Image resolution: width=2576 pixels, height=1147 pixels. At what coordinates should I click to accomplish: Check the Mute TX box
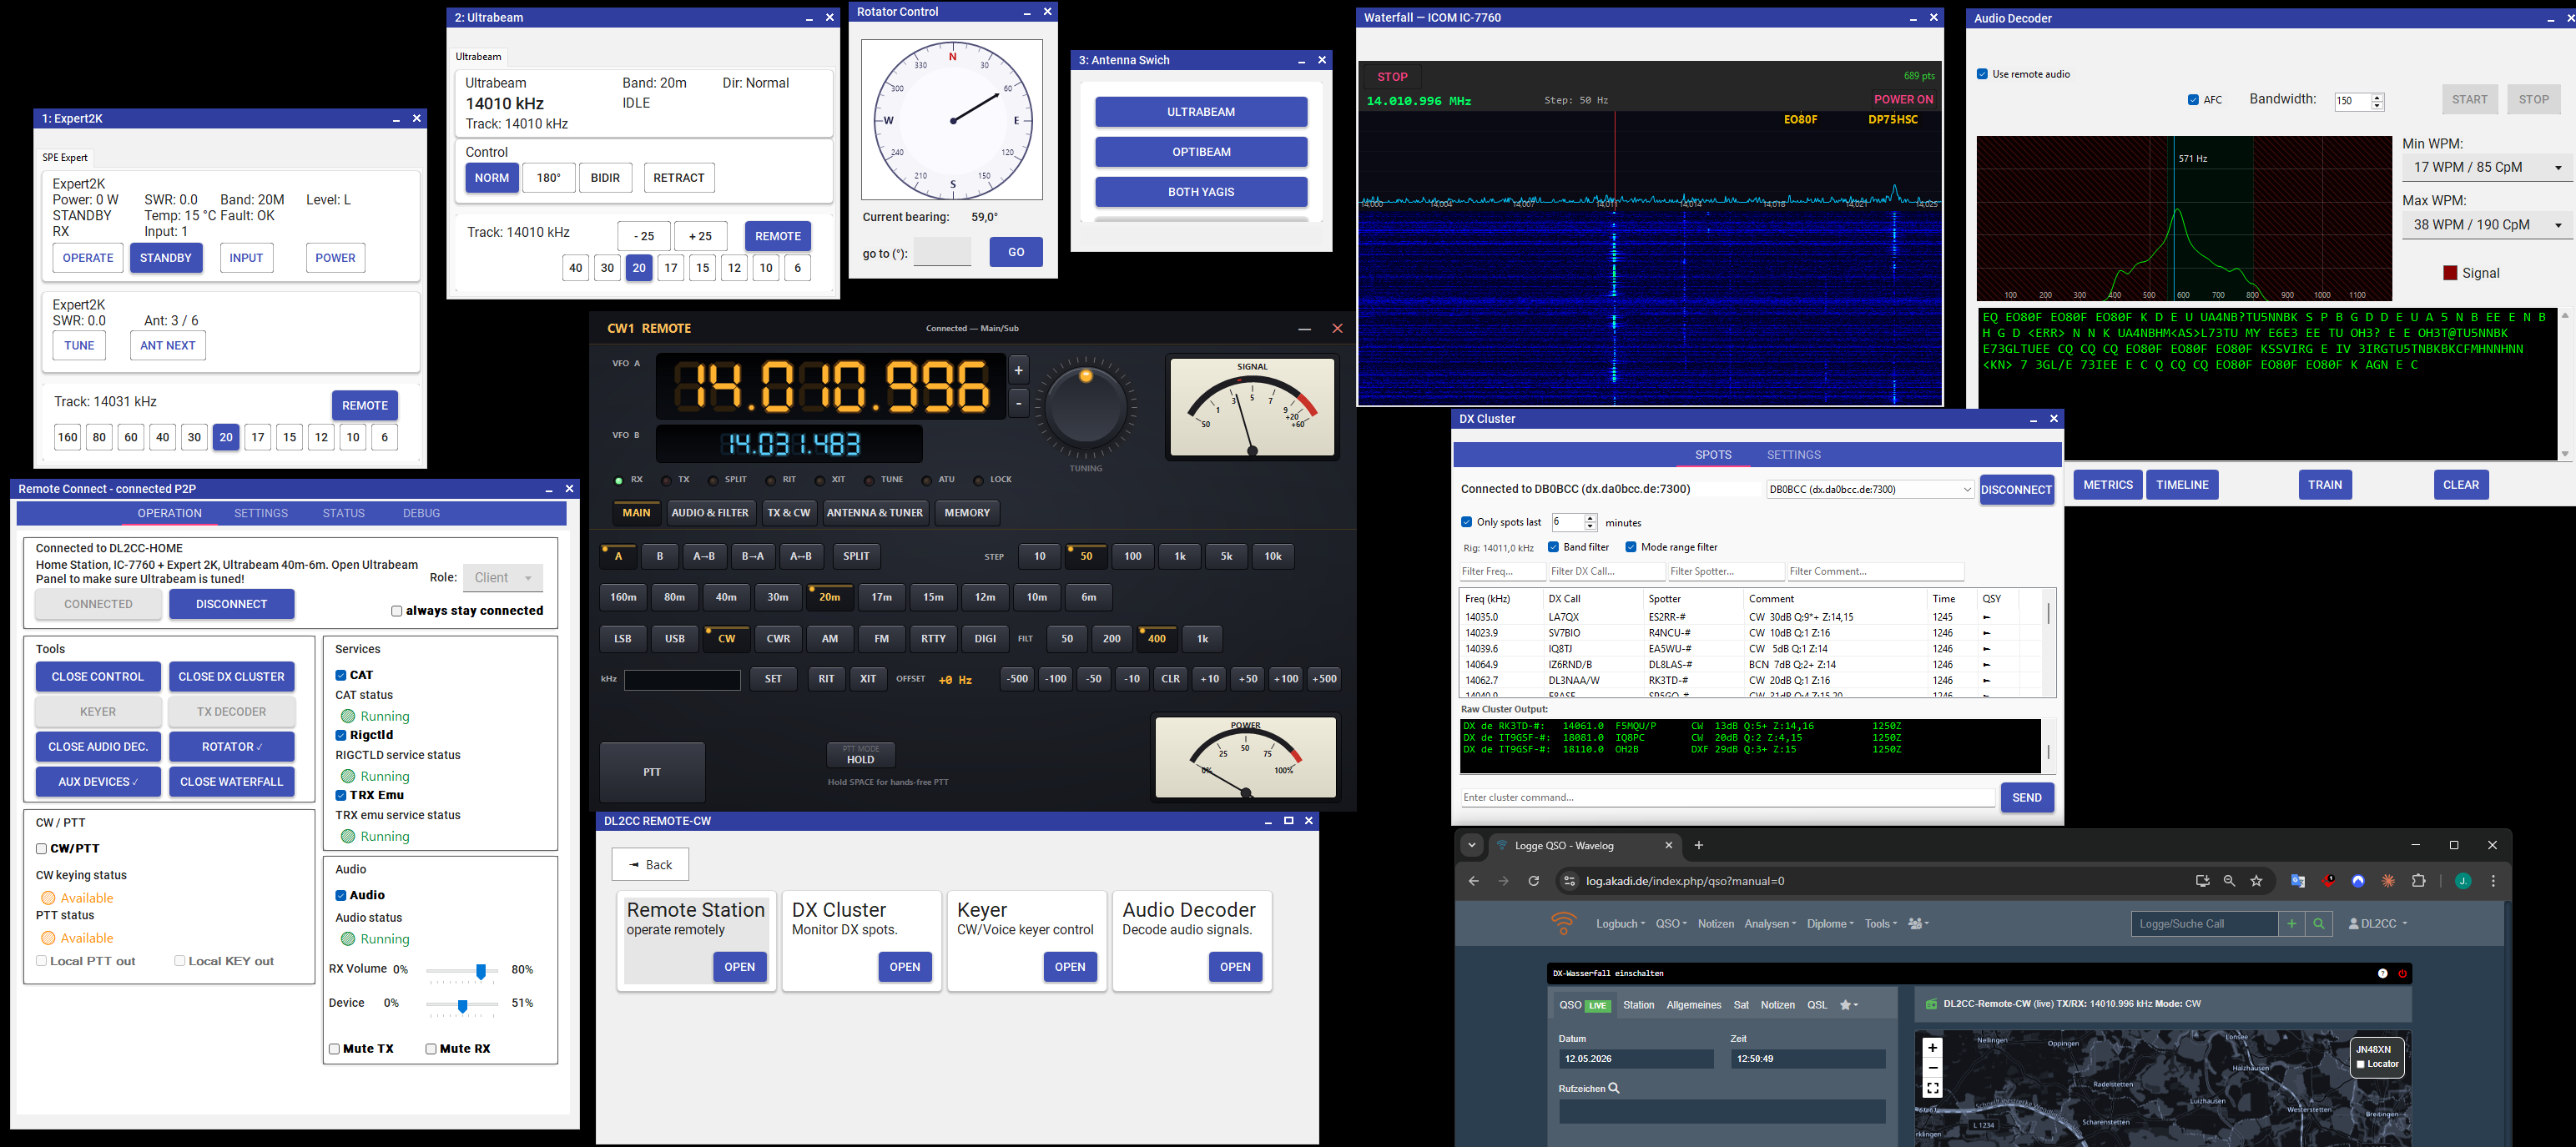coord(334,1049)
